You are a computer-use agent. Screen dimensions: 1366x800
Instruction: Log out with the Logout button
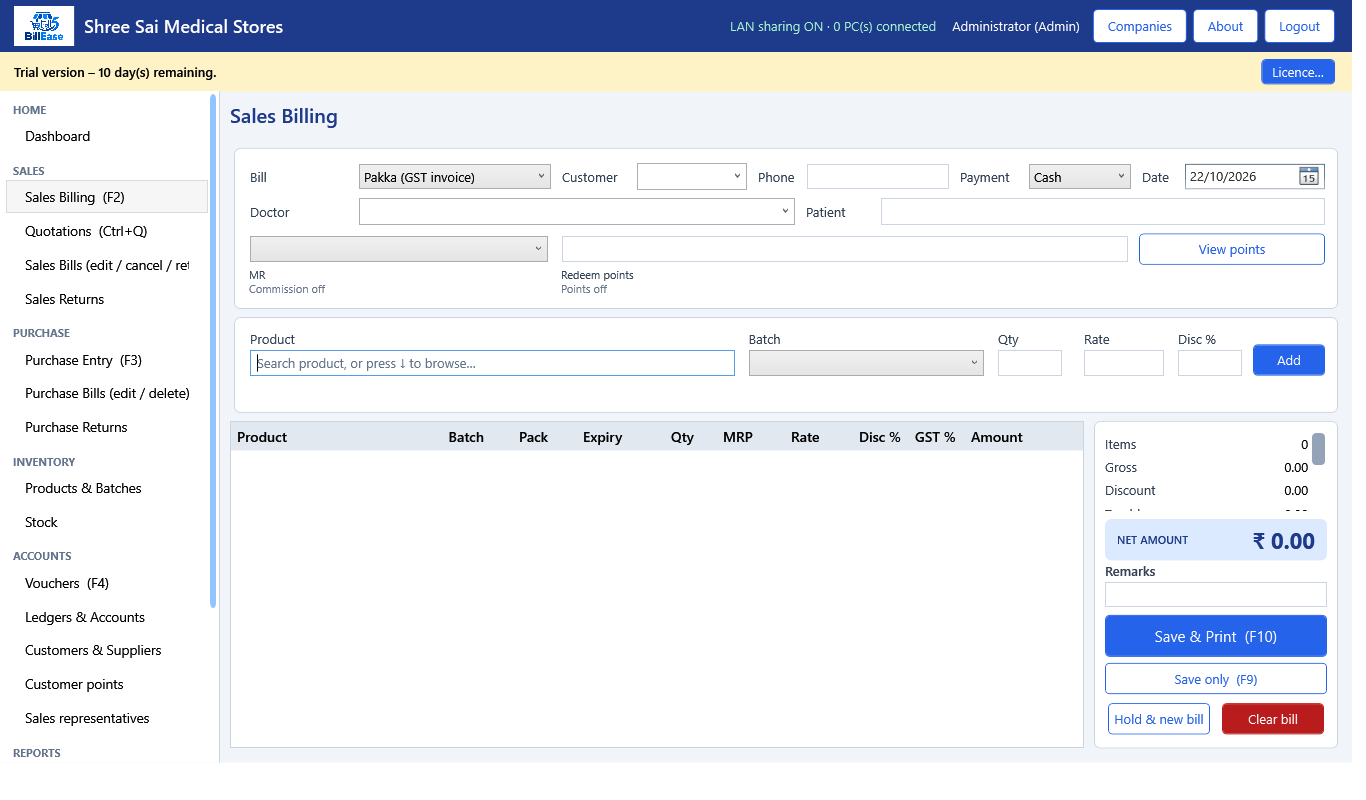coord(1300,26)
